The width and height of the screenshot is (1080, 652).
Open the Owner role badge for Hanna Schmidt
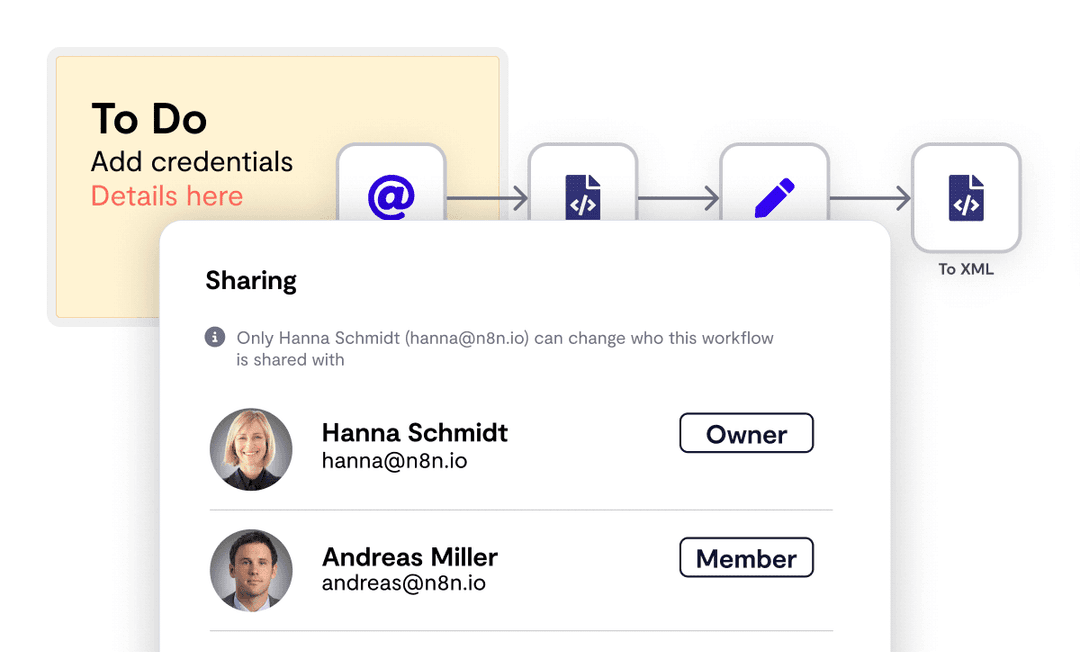click(x=746, y=434)
